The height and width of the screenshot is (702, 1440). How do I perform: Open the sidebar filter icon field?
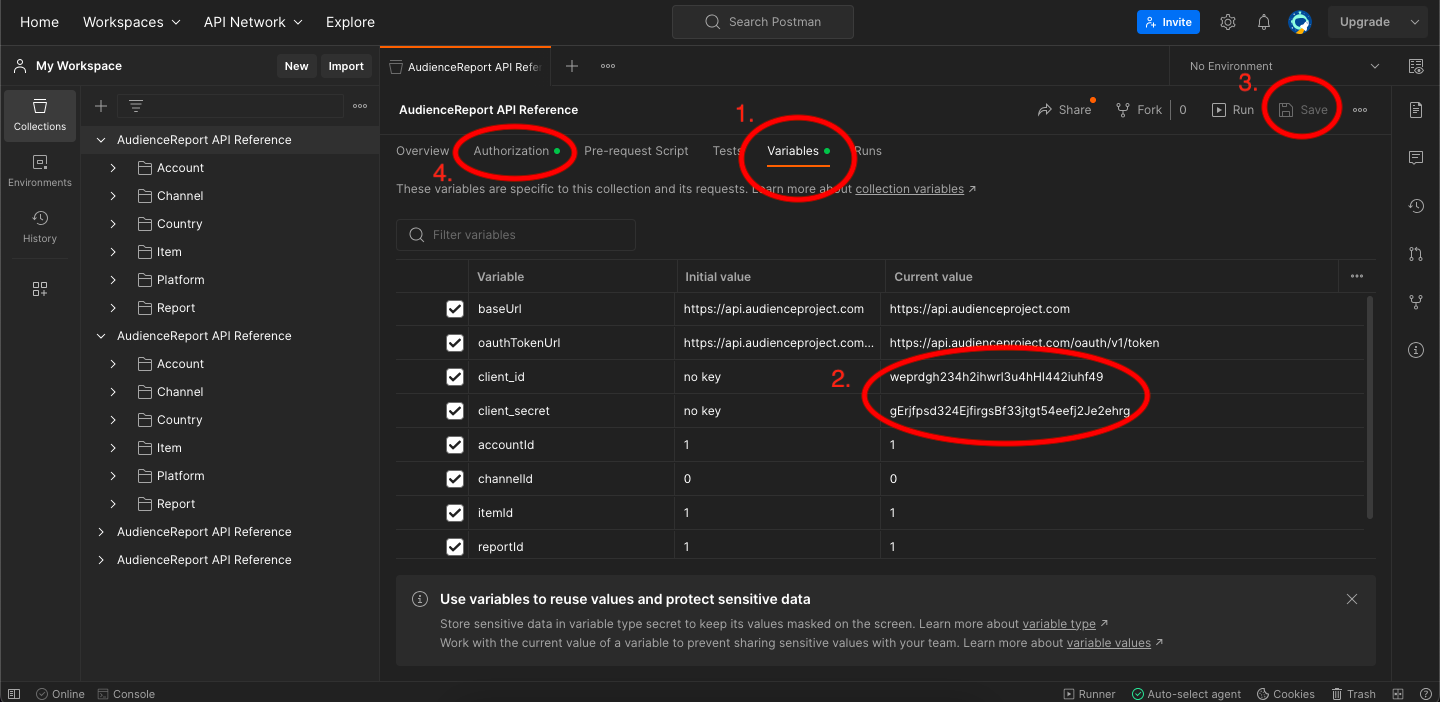[x=230, y=106]
